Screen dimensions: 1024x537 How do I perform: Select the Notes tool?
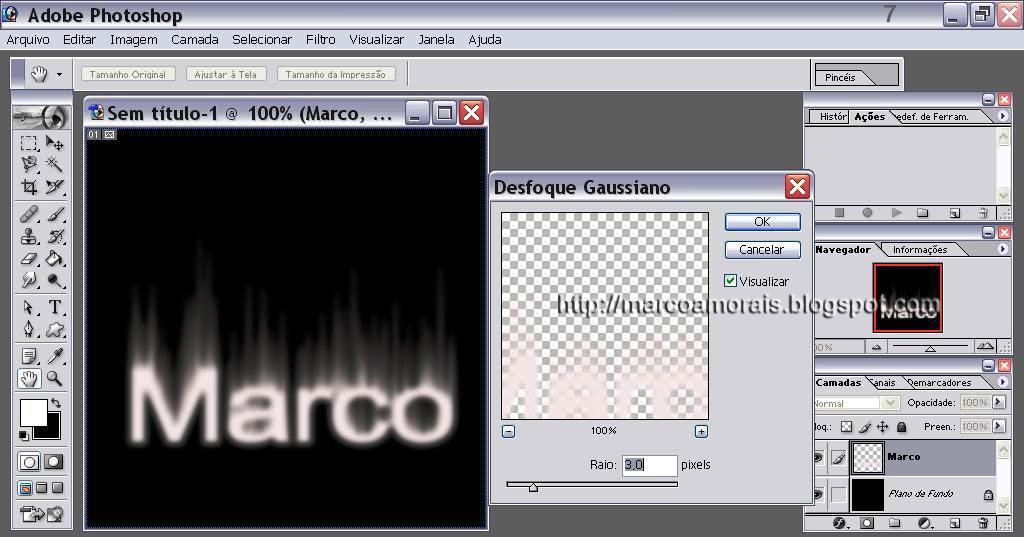(x=29, y=356)
